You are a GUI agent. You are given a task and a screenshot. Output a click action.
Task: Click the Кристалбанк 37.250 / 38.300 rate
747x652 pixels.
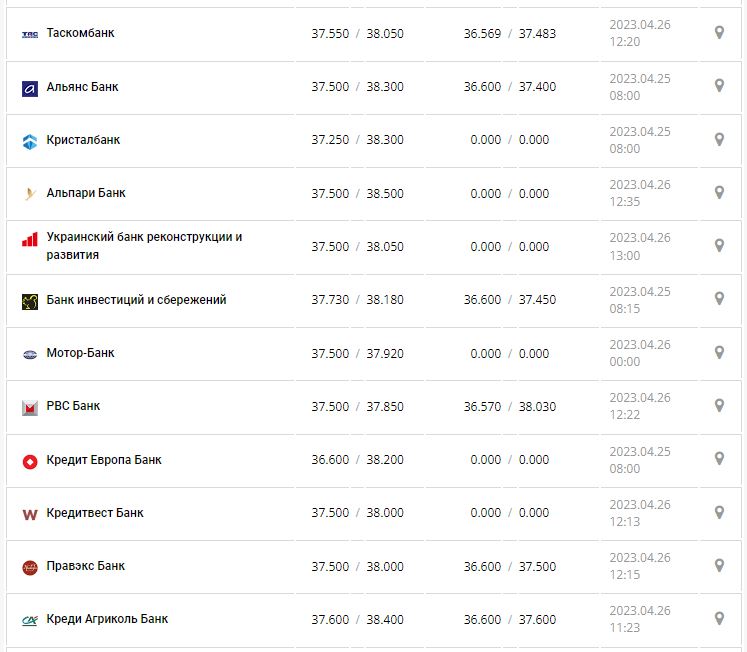coord(357,140)
